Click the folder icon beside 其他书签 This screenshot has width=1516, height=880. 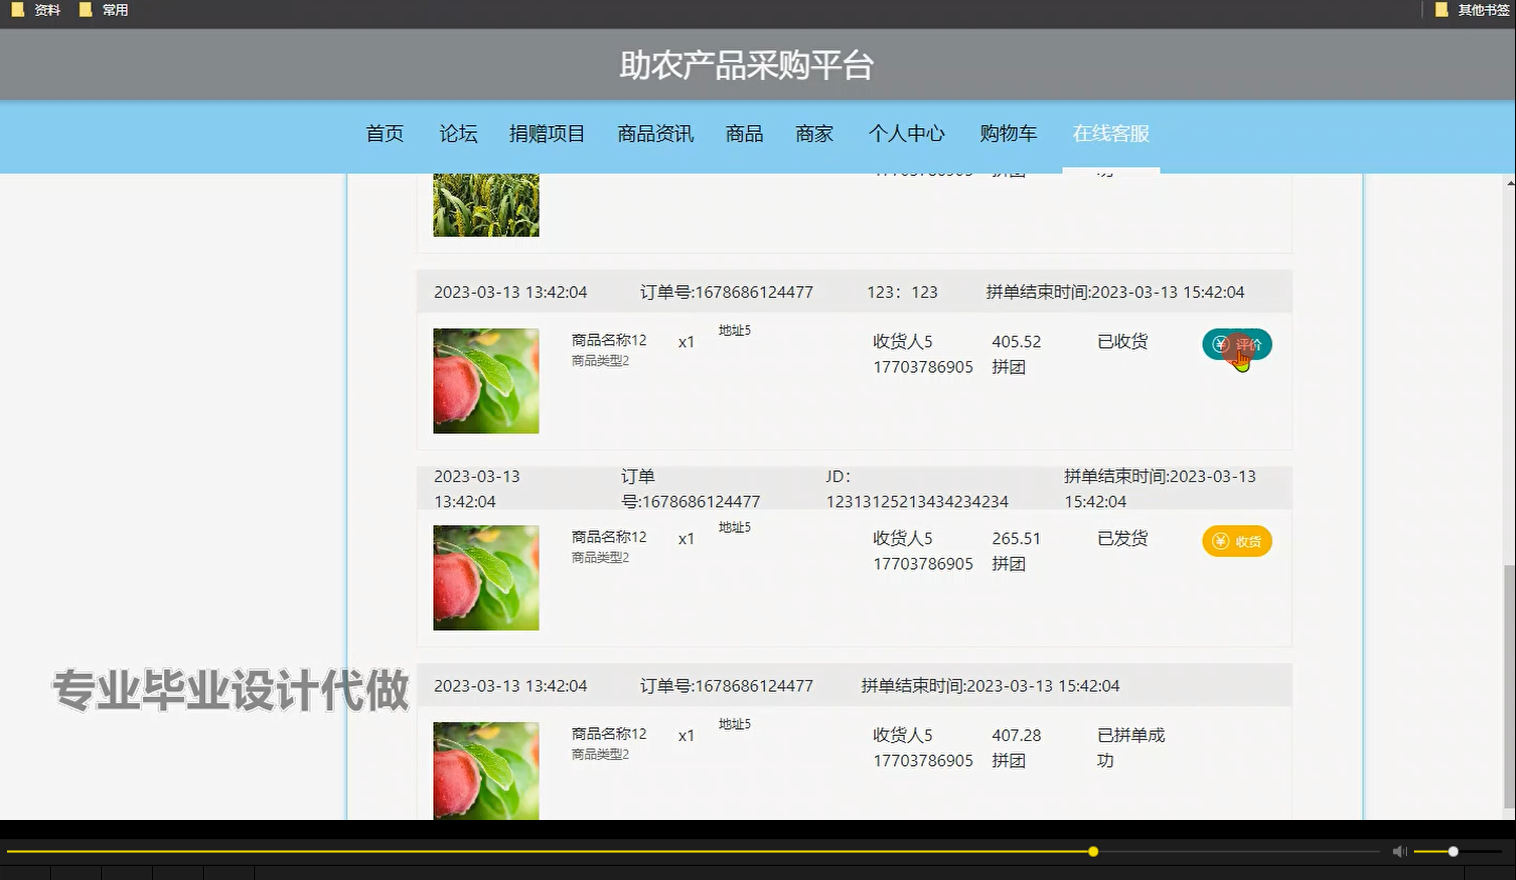click(x=1440, y=9)
